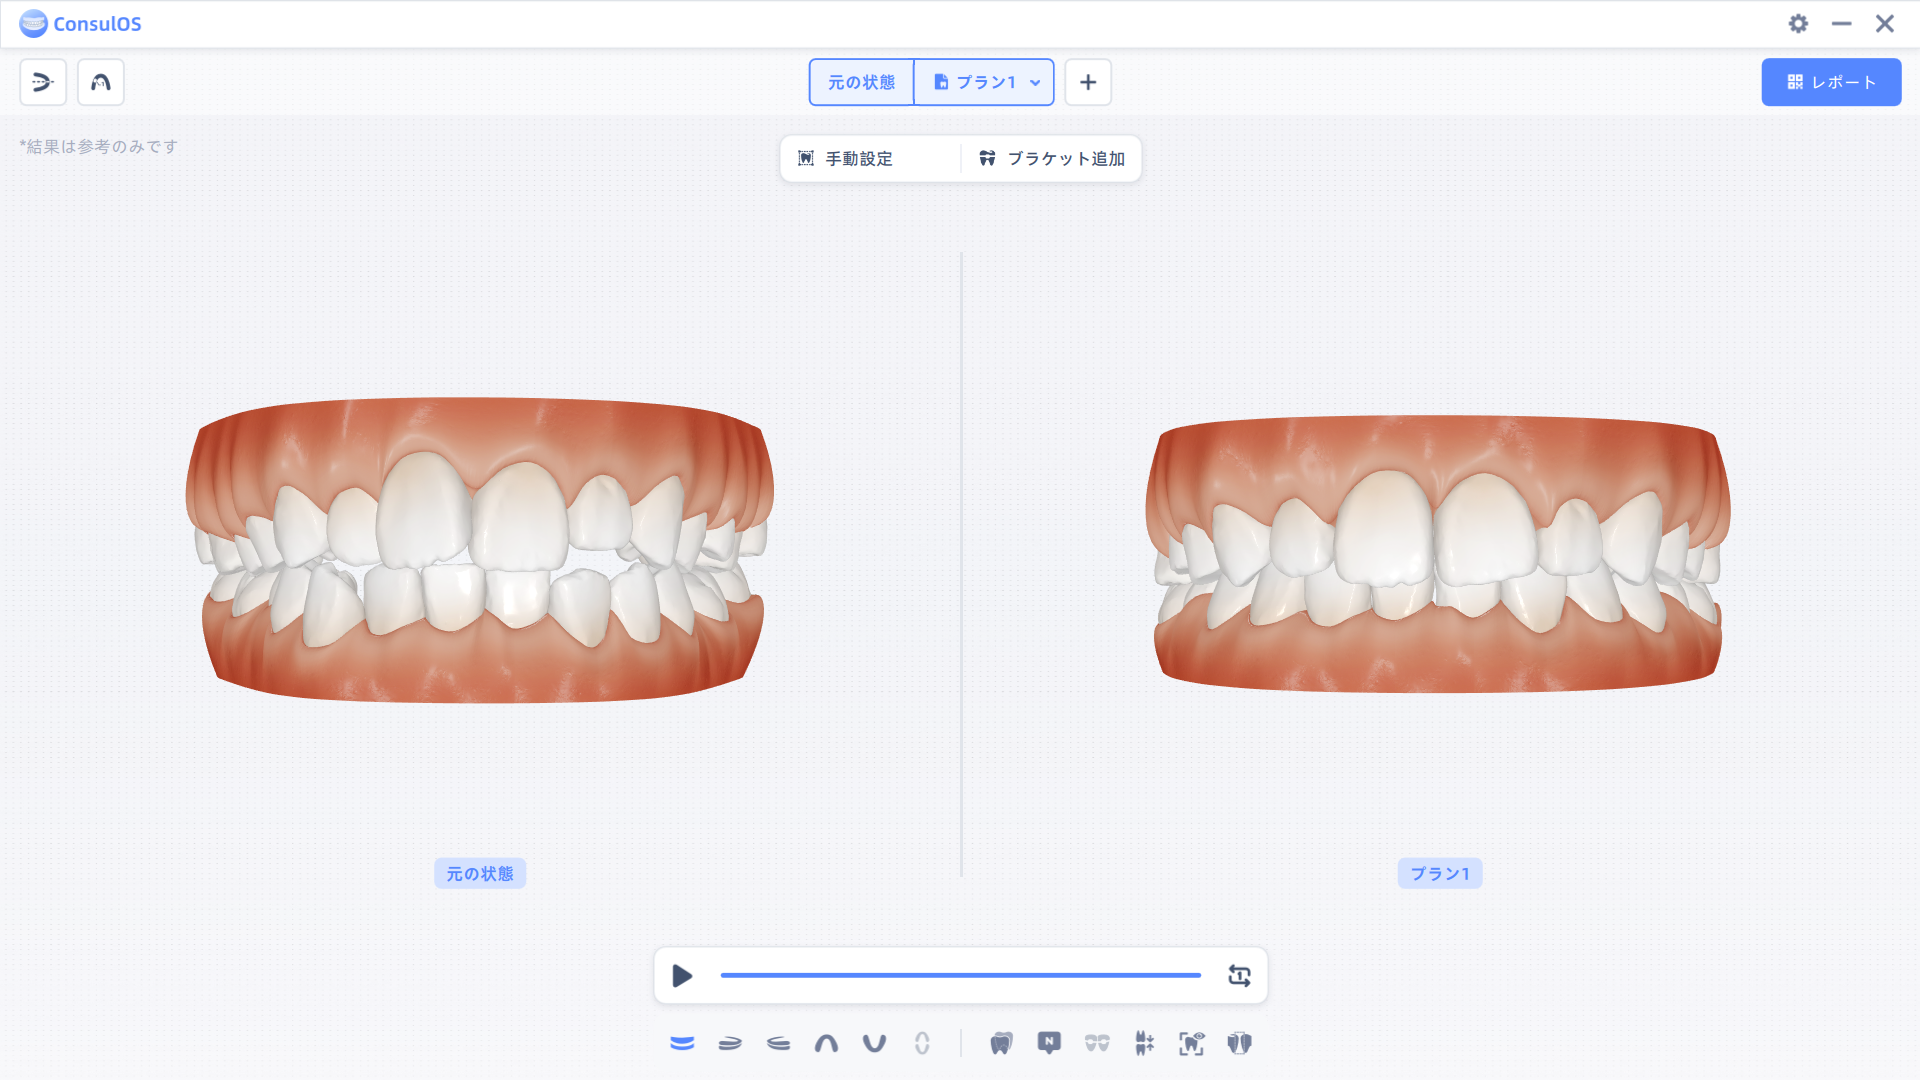Open the 手動設定 menu item
This screenshot has width=1920, height=1080.
click(859, 158)
